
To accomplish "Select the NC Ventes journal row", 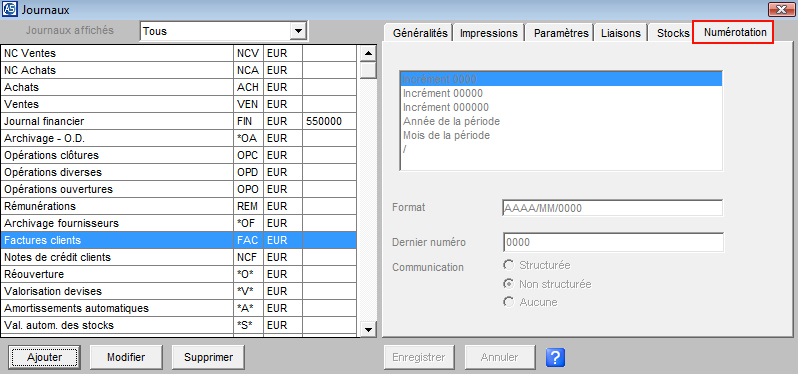I will (179, 53).
